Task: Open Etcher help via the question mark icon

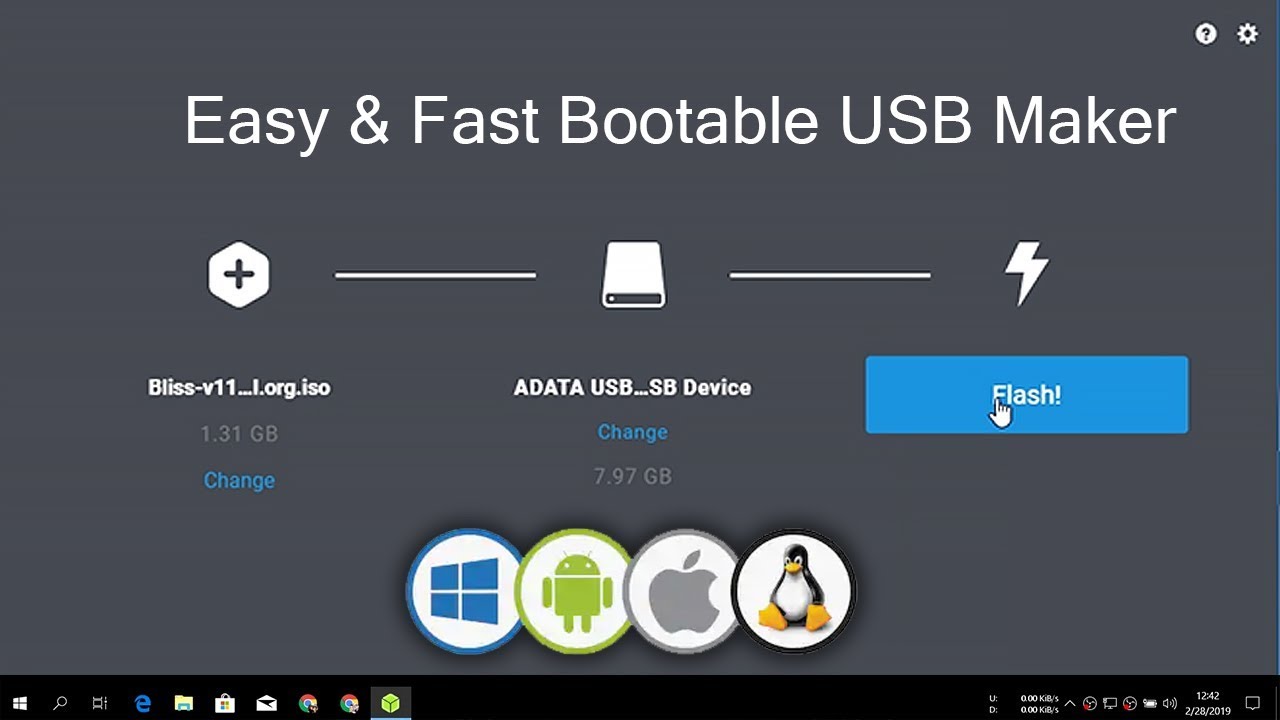Action: coord(1206,34)
